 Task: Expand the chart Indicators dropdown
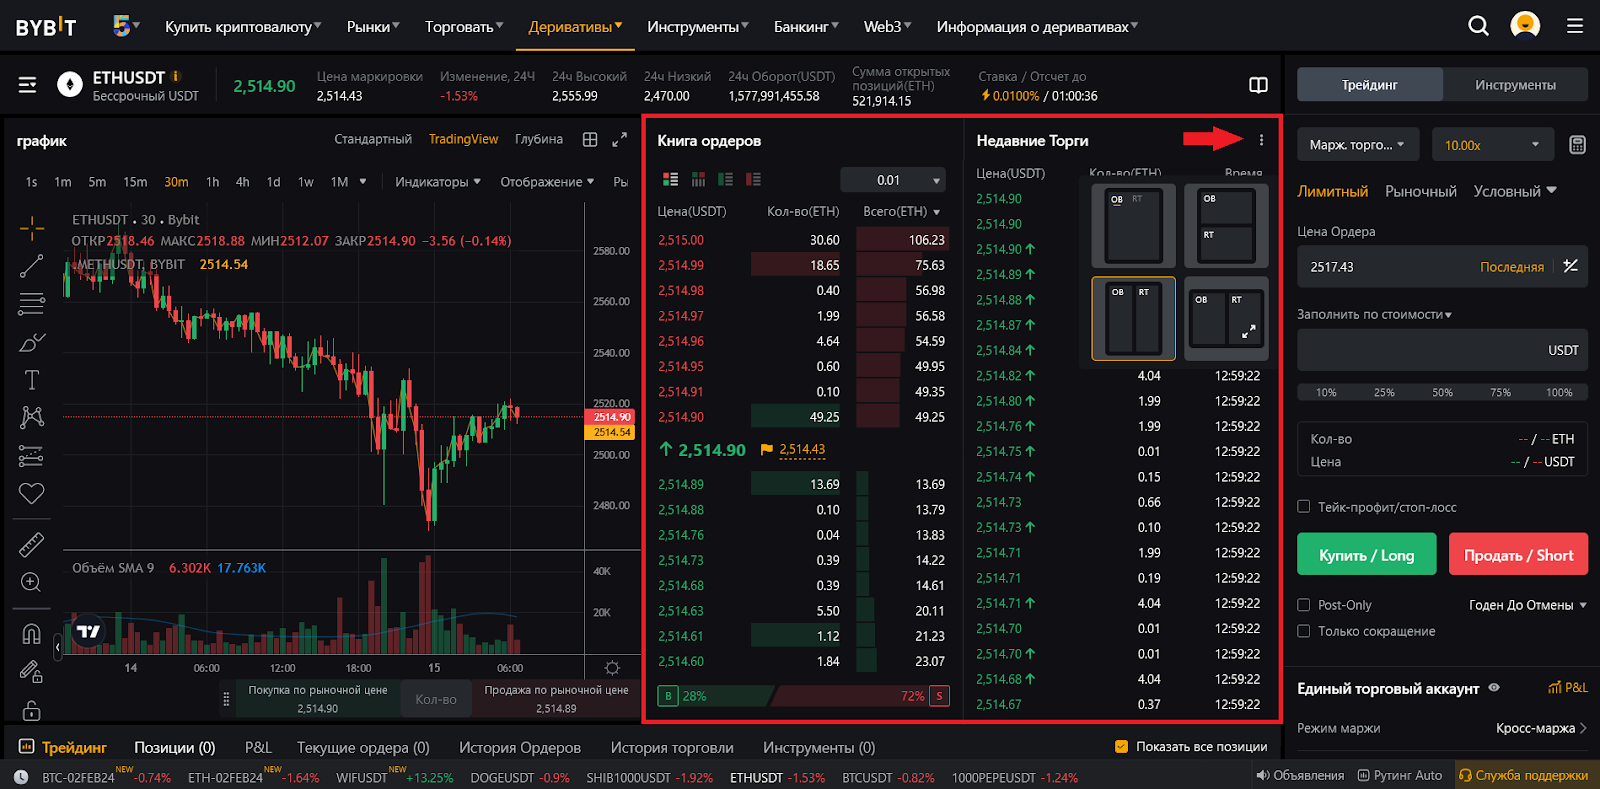[437, 182]
